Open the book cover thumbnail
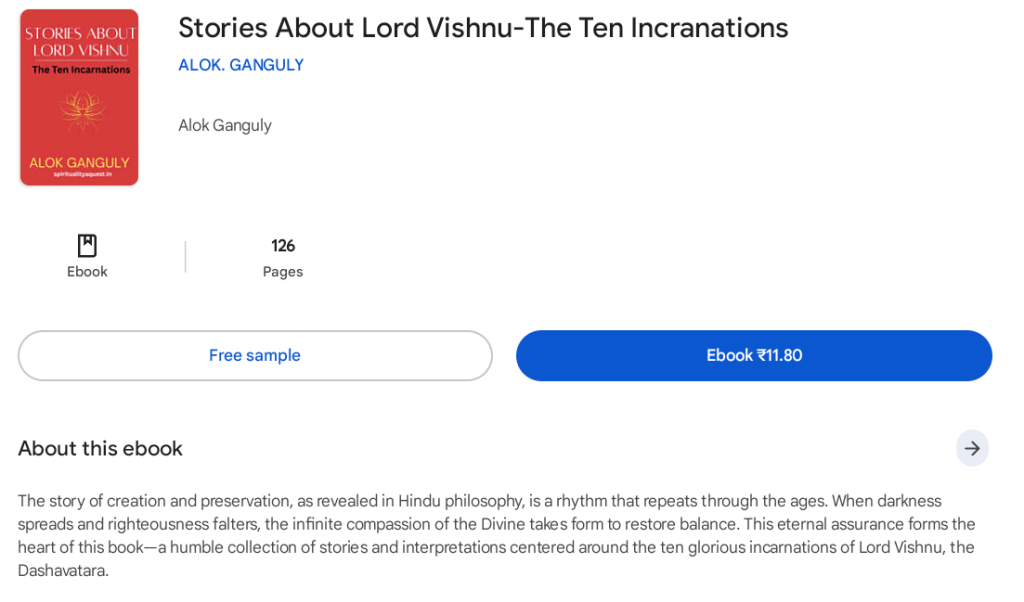Viewport: 1024px width, 602px height. [79, 97]
